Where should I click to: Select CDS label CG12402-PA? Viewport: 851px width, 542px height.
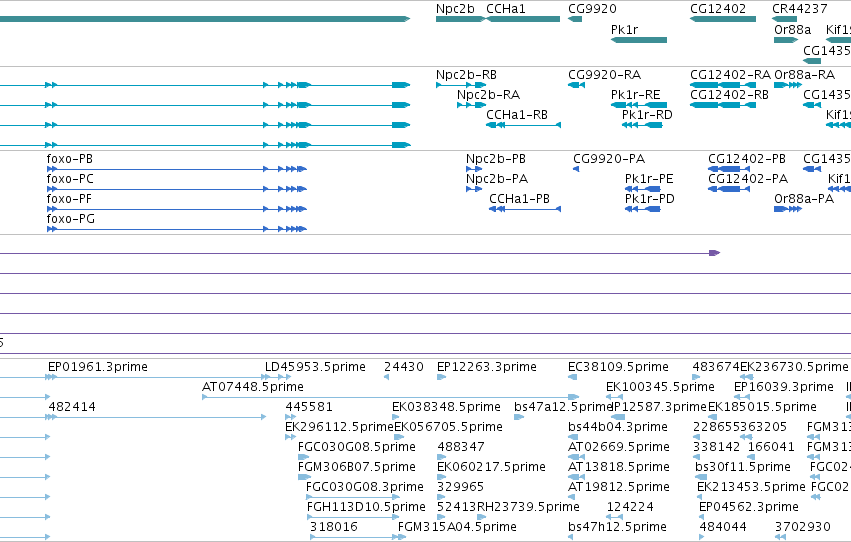(x=748, y=179)
